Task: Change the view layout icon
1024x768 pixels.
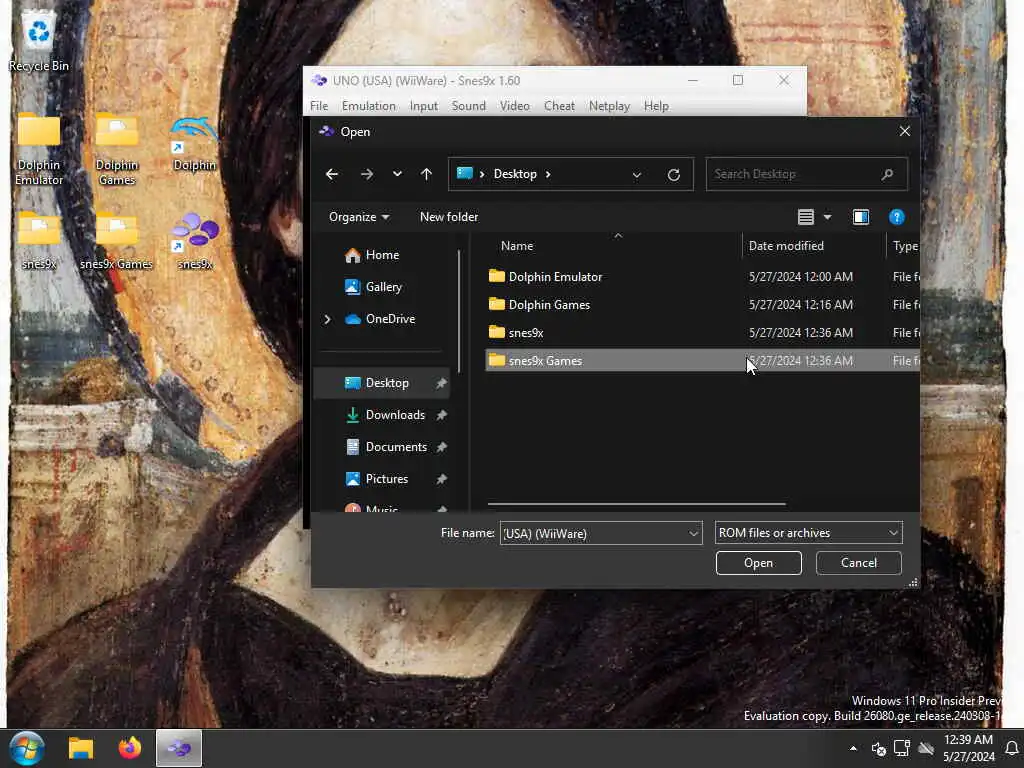Action: tap(806, 217)
